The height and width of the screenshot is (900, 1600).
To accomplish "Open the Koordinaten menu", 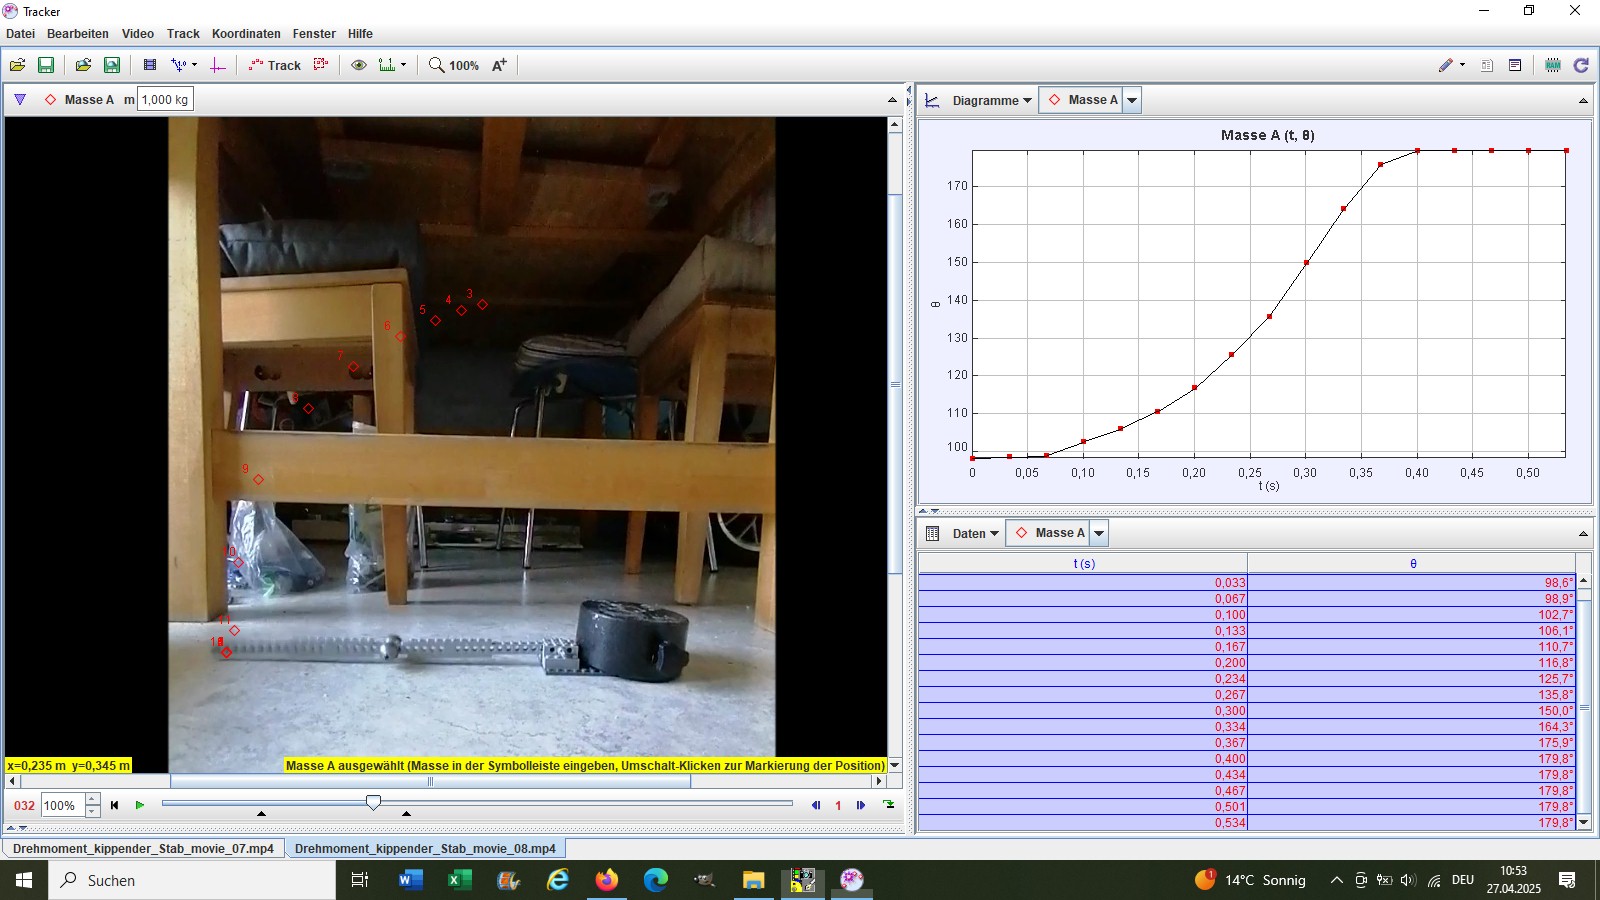I will pos(246,33).
